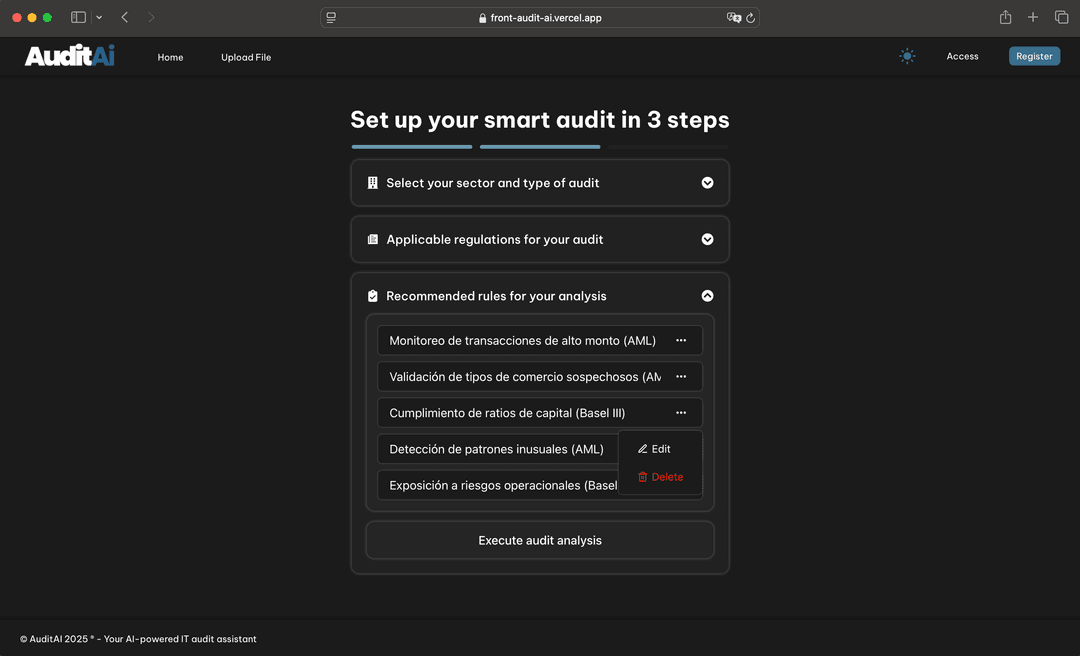This screenshot has height=656, width=1080.
Task: Open the Upload File navigation item
Action: point(246,57)
